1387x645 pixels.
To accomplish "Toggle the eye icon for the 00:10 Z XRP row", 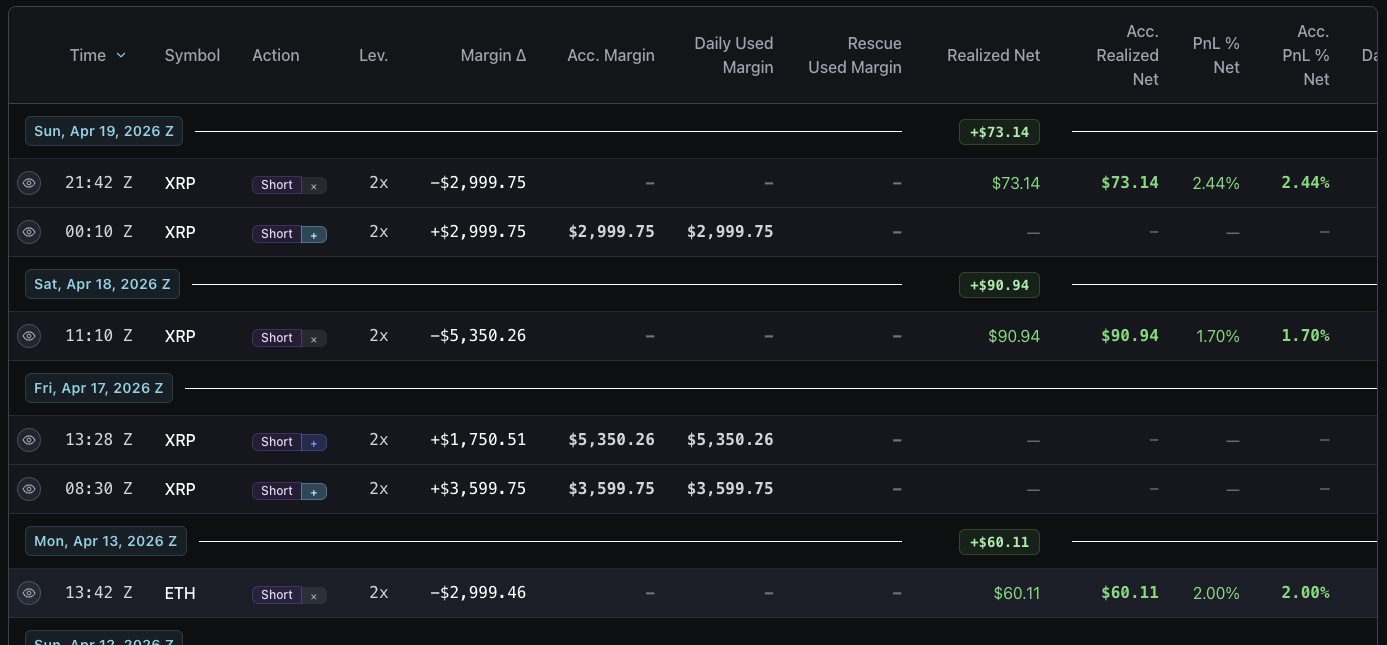I will (x=29, y=232).
